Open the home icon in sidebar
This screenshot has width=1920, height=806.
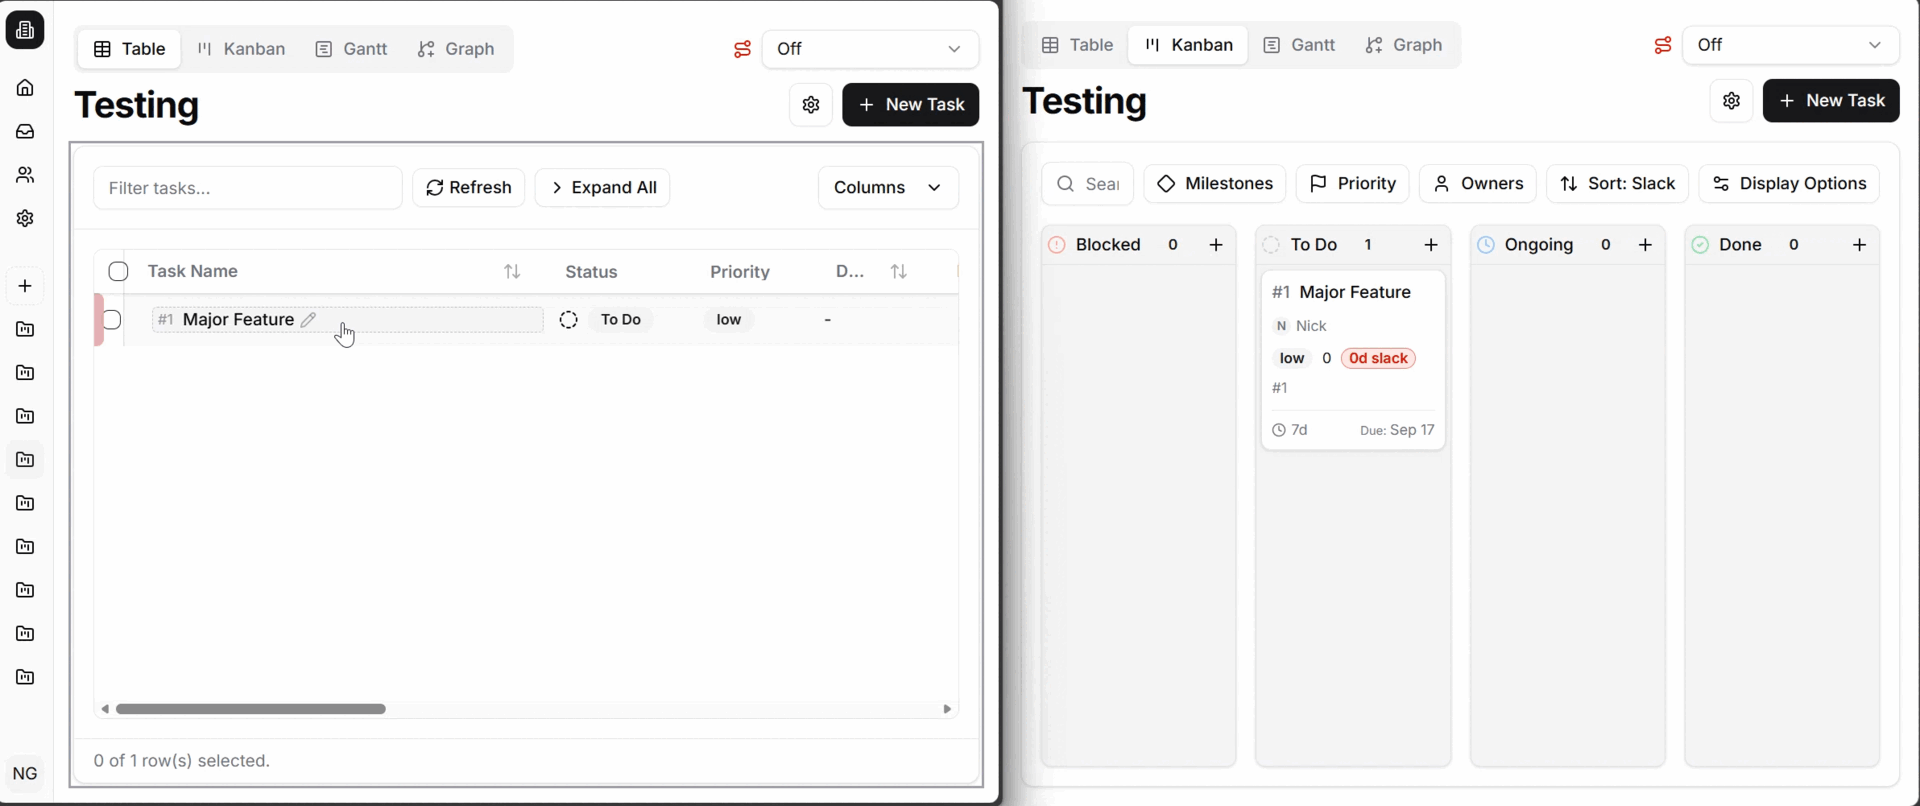coord(25,88)
